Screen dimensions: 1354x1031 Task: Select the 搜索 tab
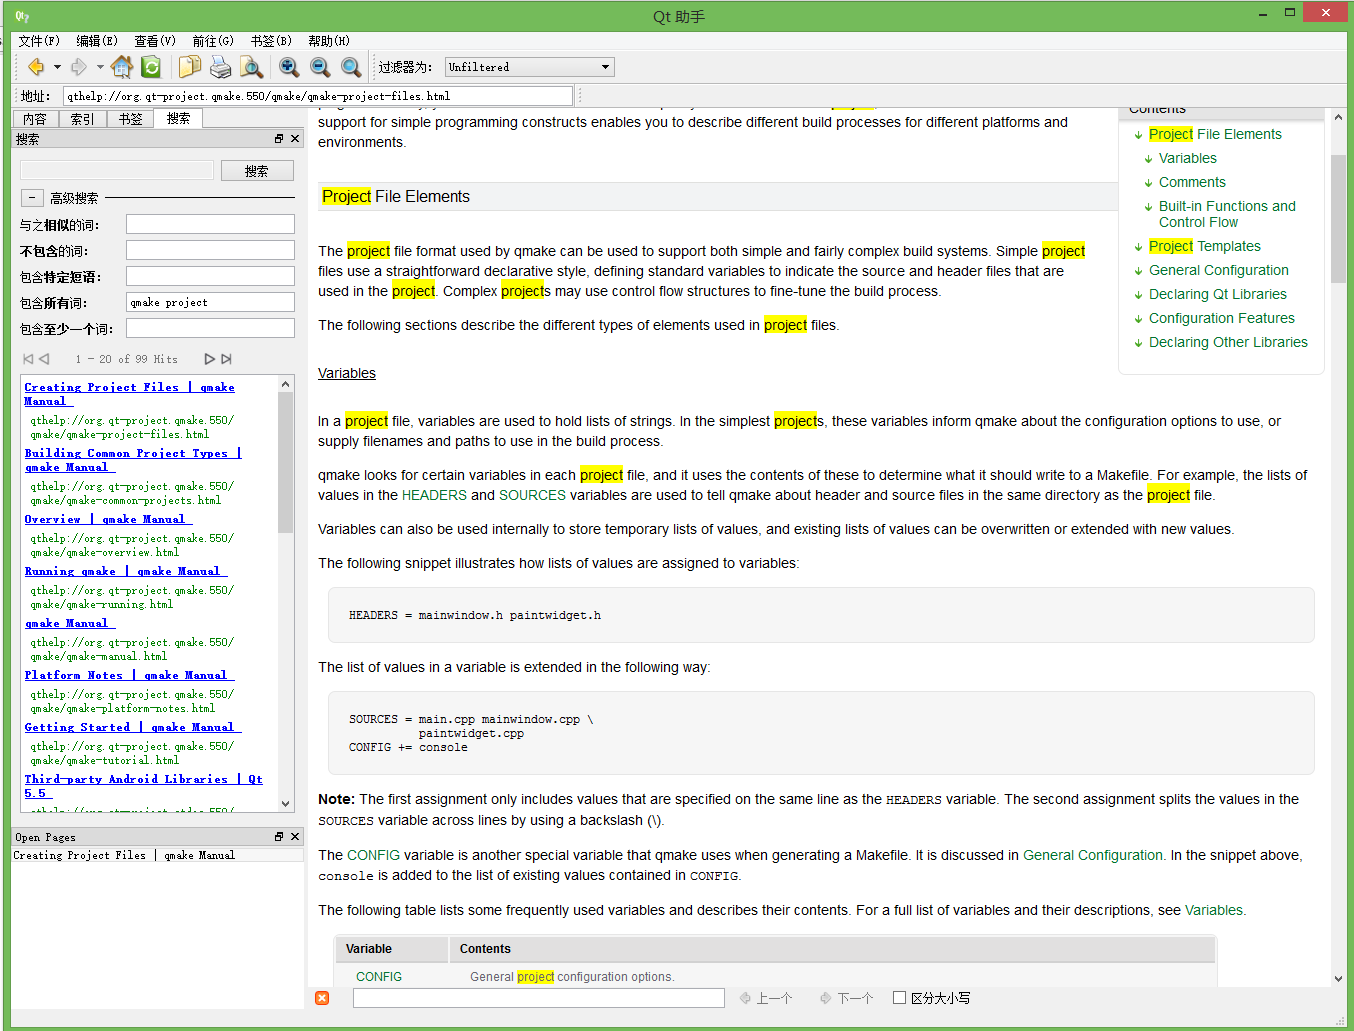click(179, 118)
